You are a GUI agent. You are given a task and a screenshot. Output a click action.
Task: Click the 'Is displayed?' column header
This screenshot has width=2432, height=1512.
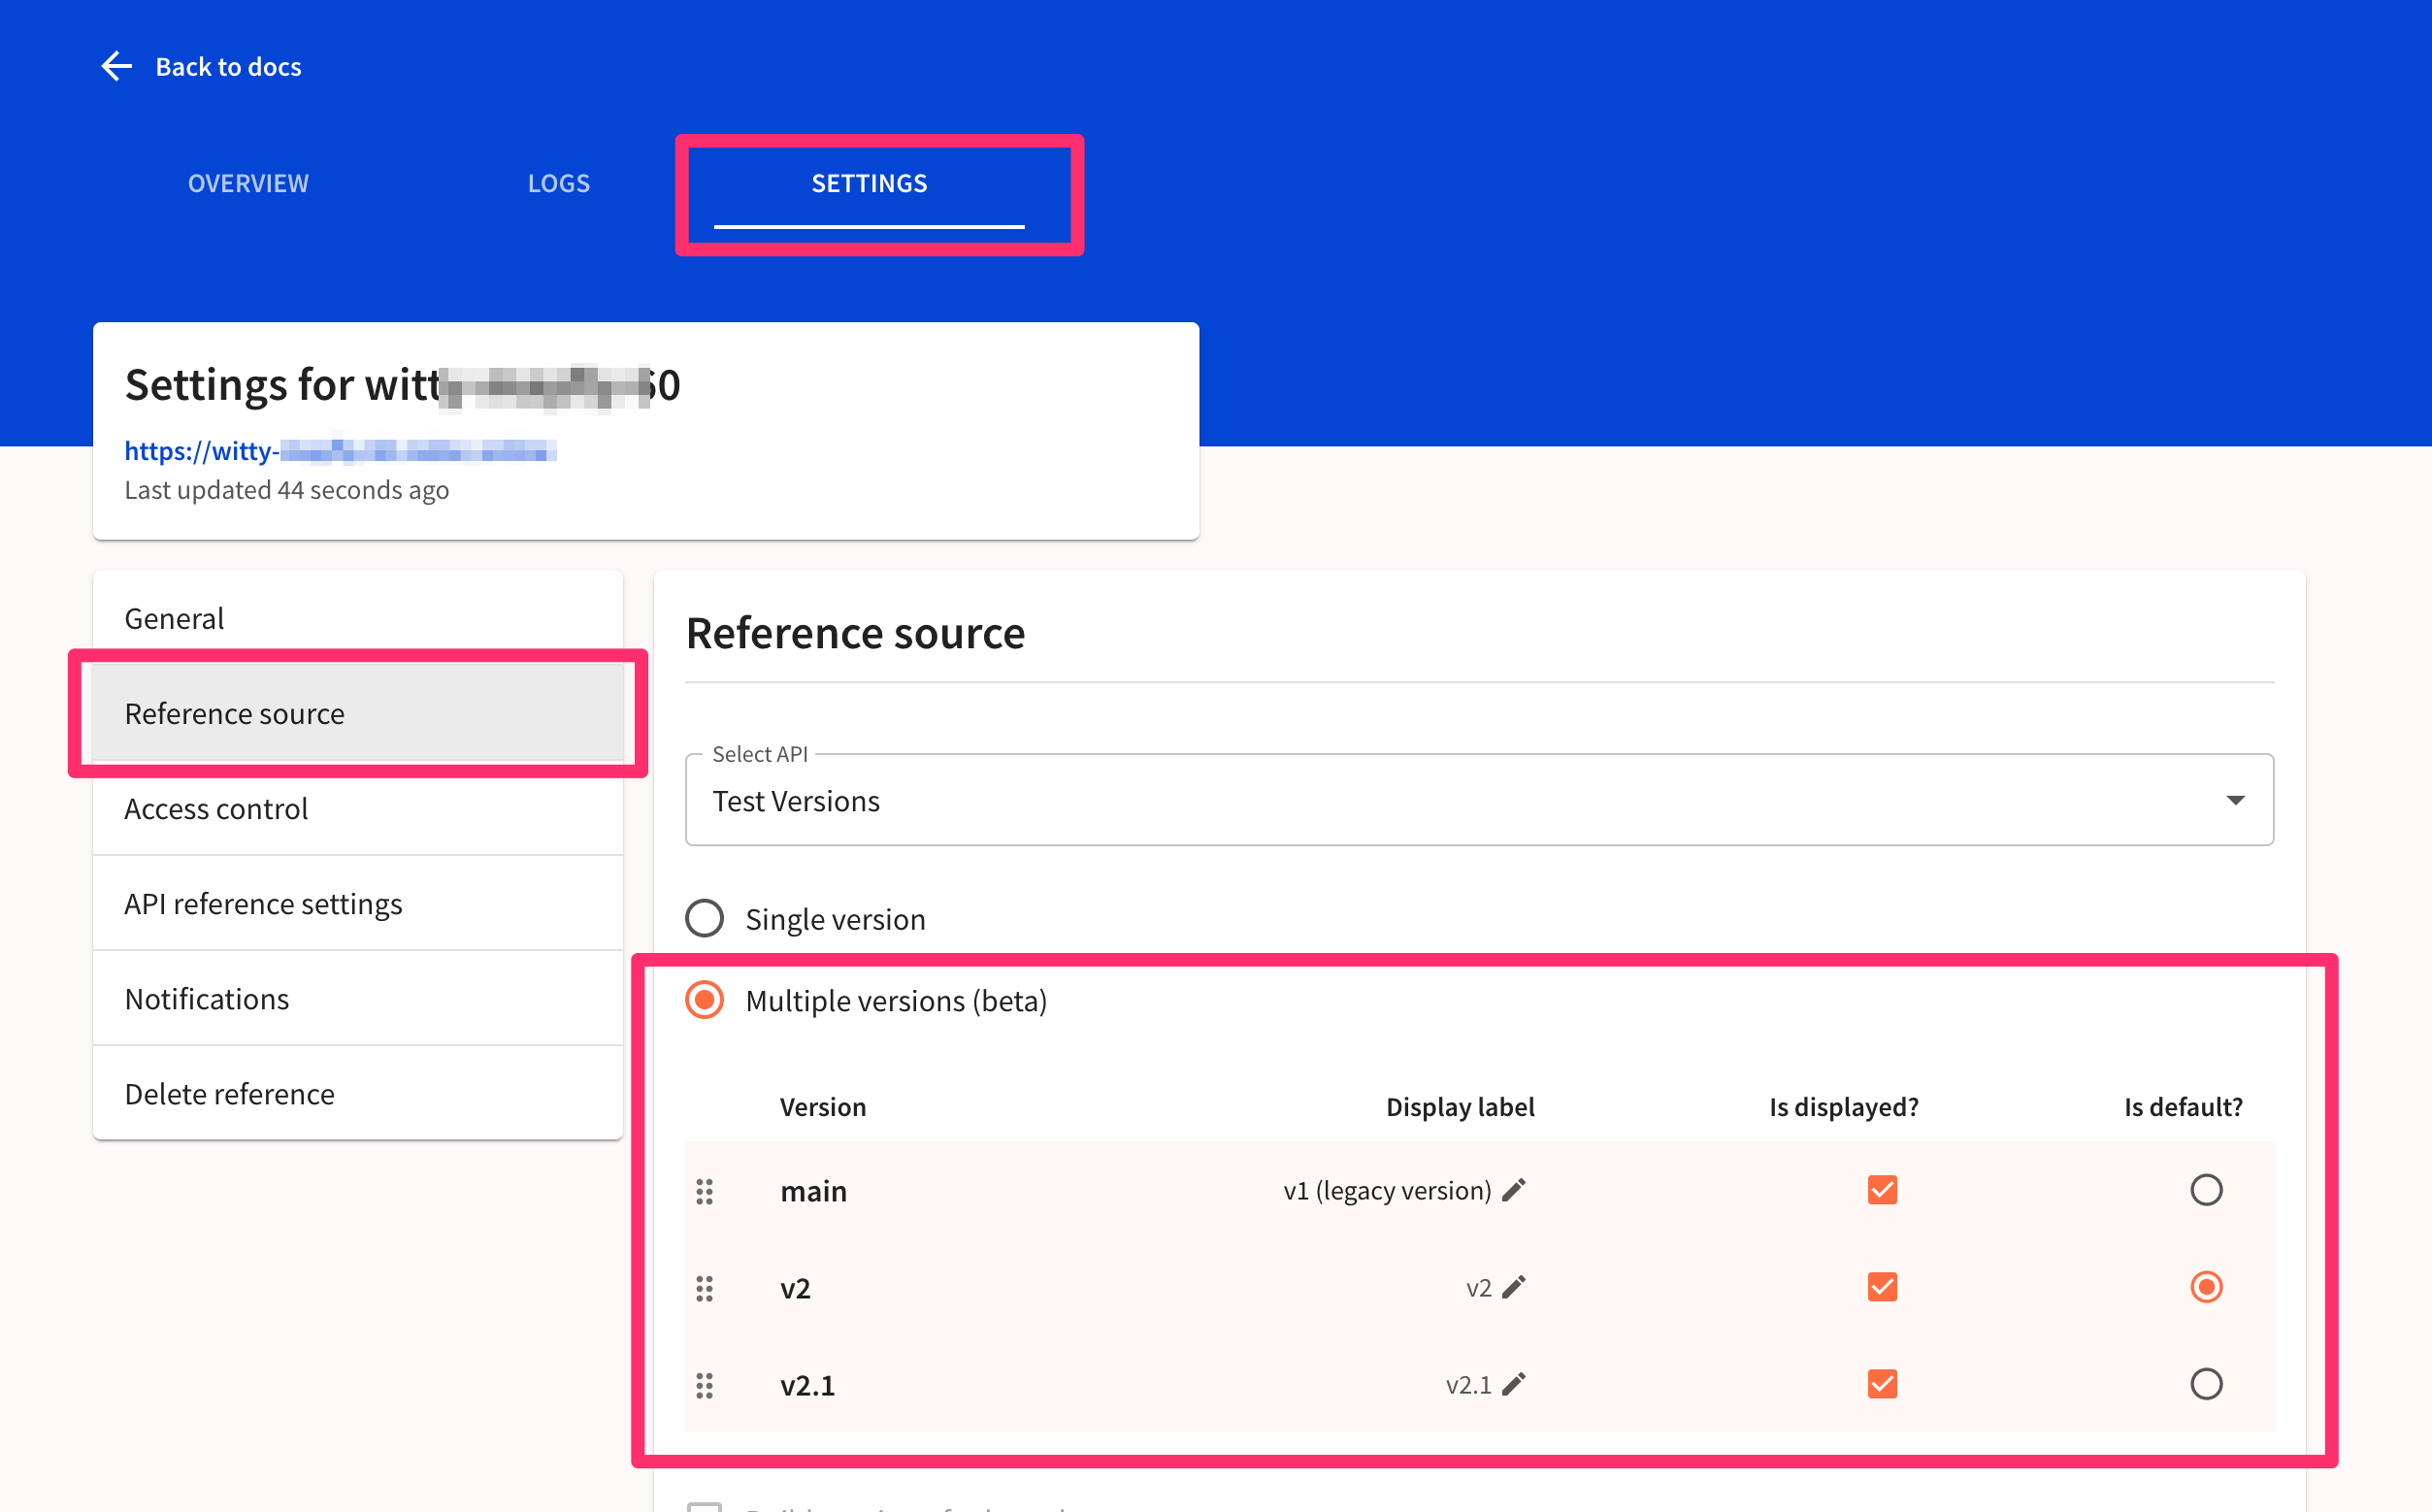point(1843,1107)
